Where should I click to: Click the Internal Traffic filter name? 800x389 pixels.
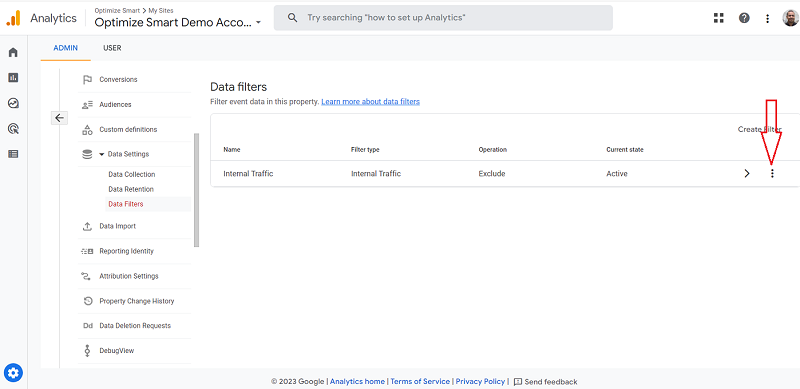pos(248,174)
